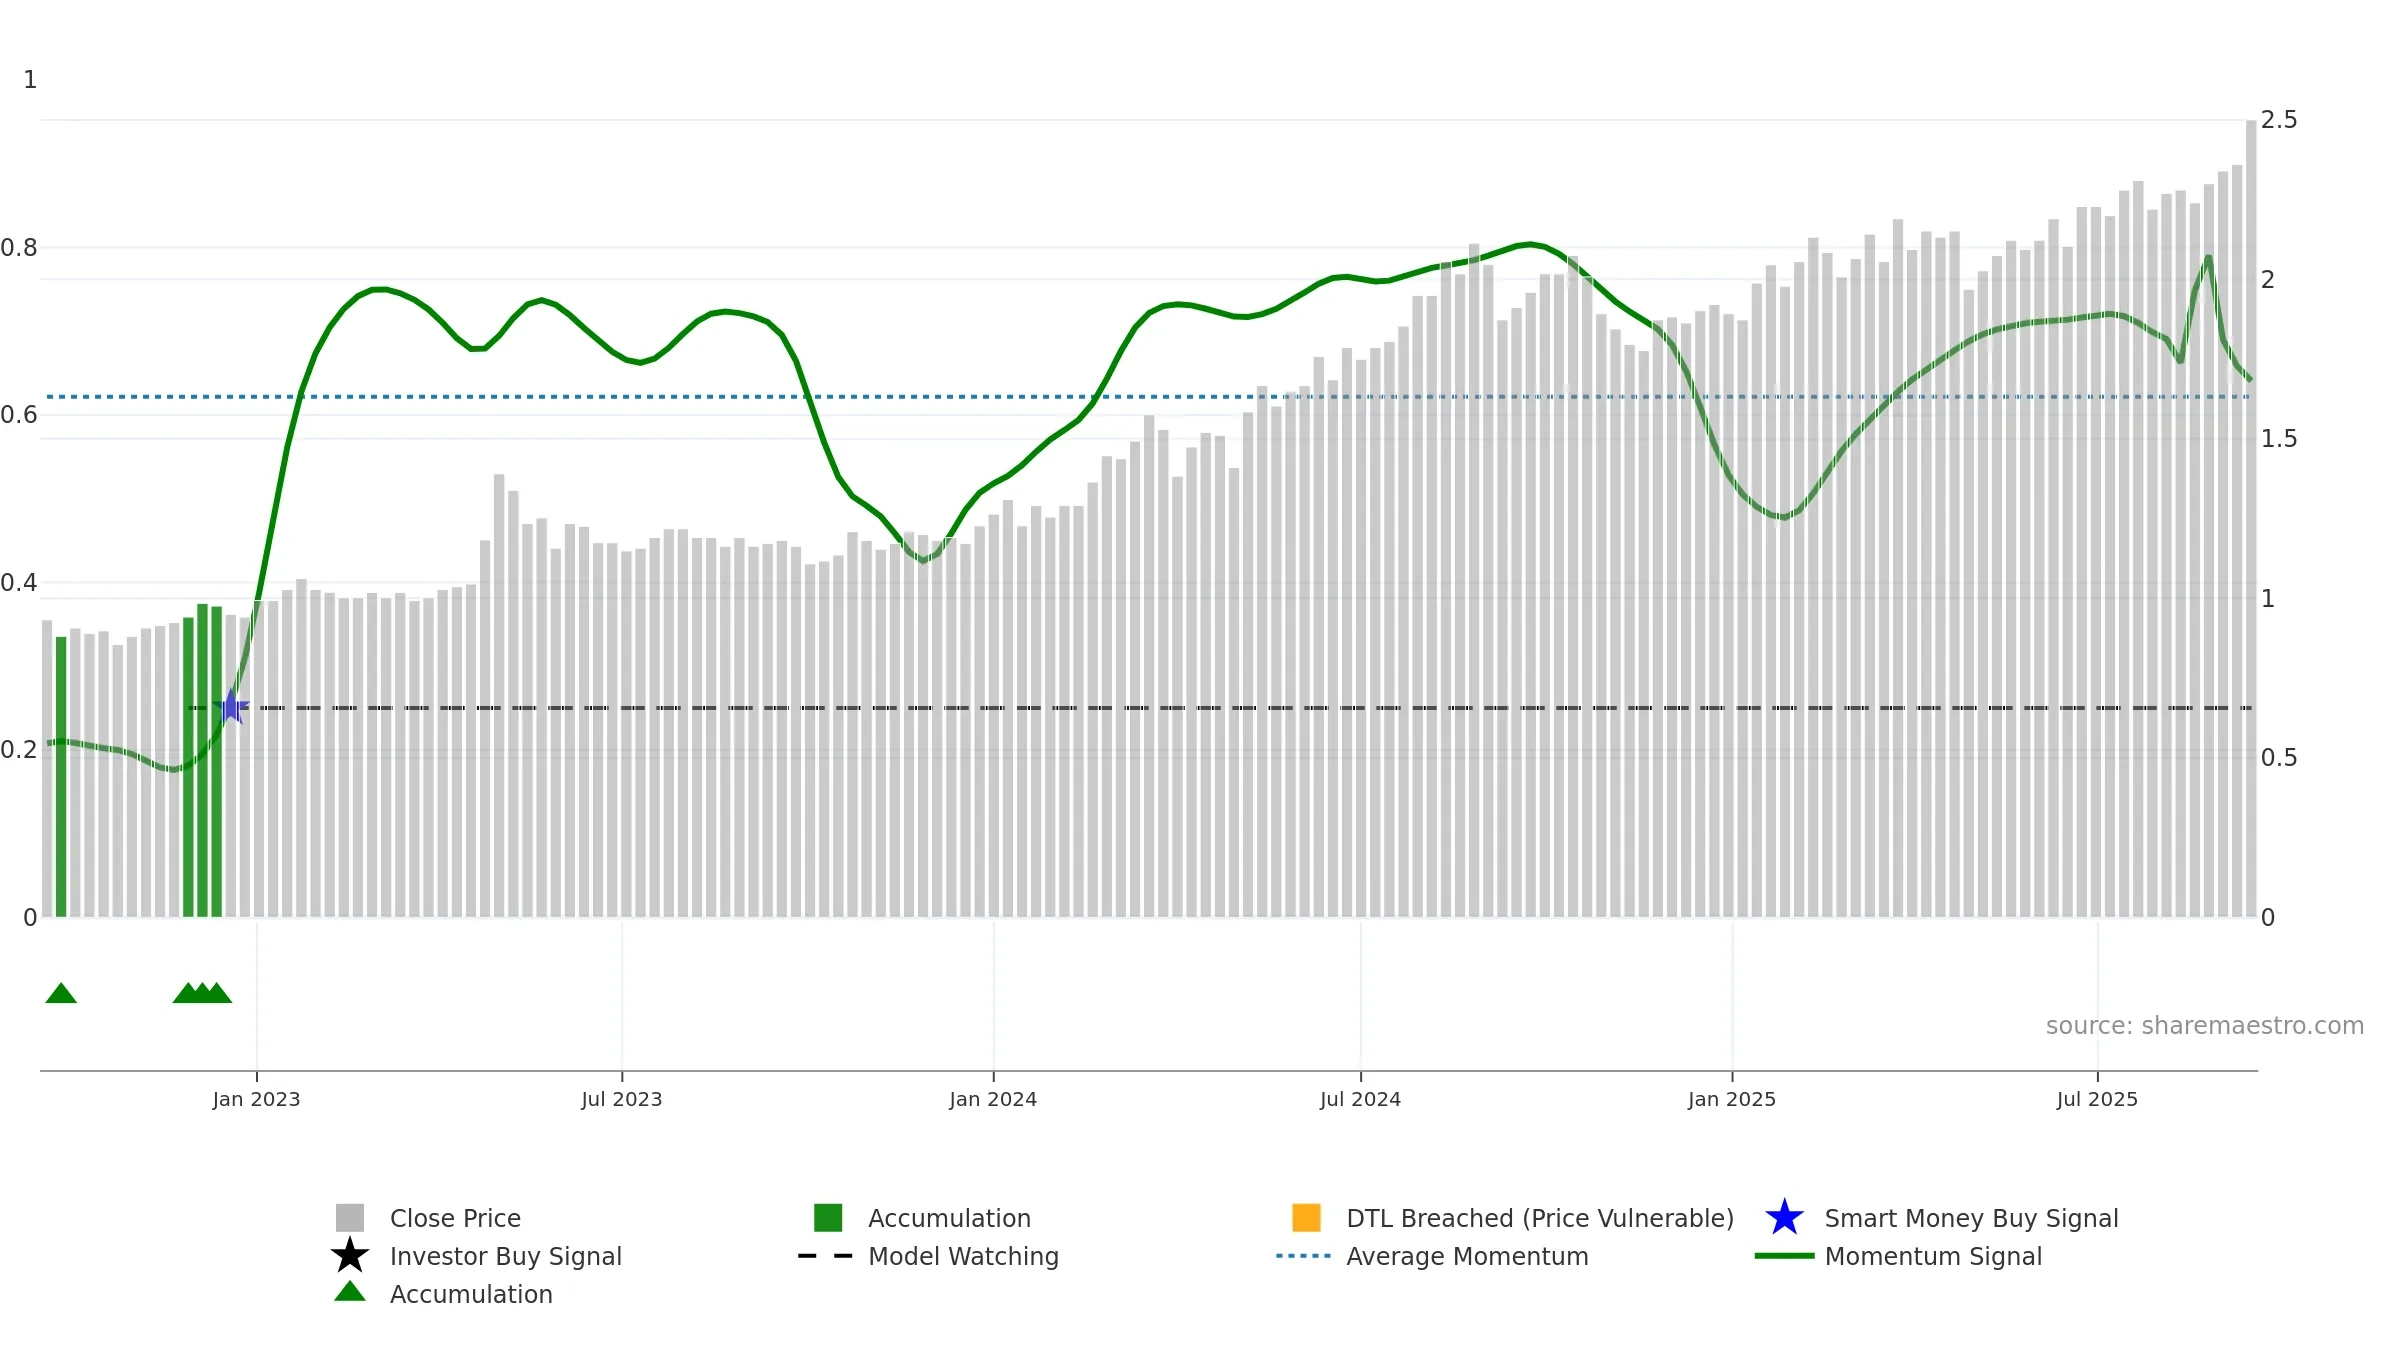Click the green Accumulation triangle legend icon

pyautogui.click(x=350, y=1292)
